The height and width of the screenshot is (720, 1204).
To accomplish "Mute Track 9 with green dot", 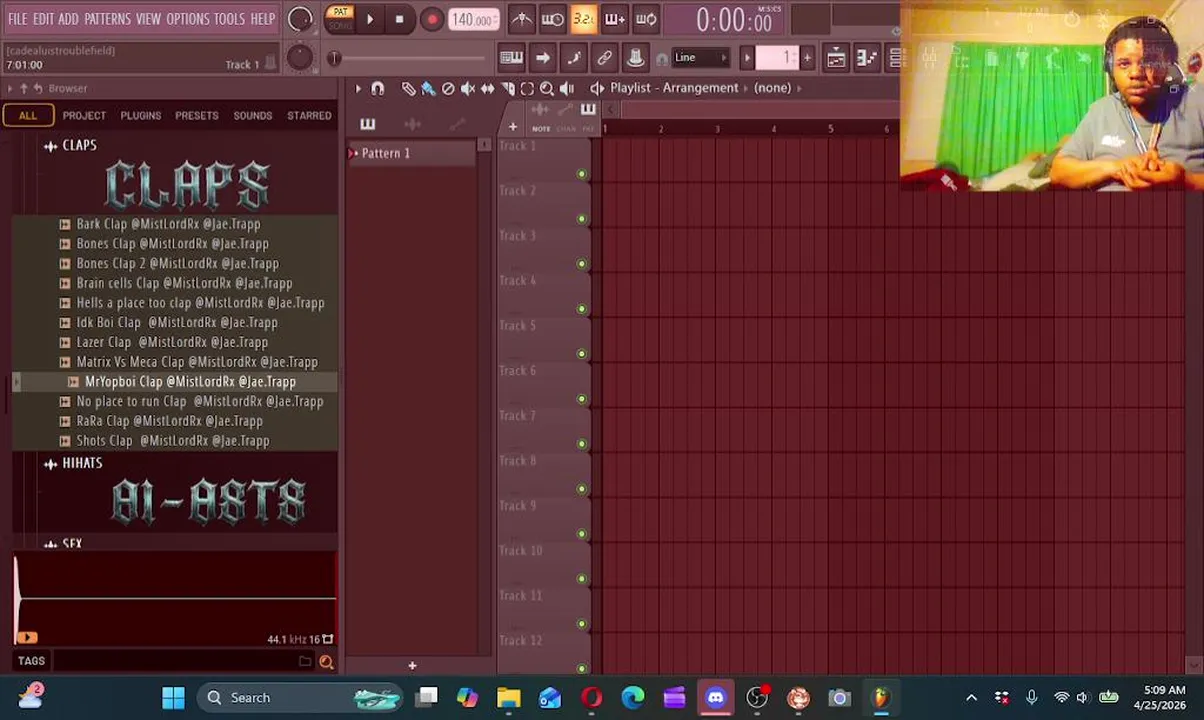I will (x=581, y=534).
